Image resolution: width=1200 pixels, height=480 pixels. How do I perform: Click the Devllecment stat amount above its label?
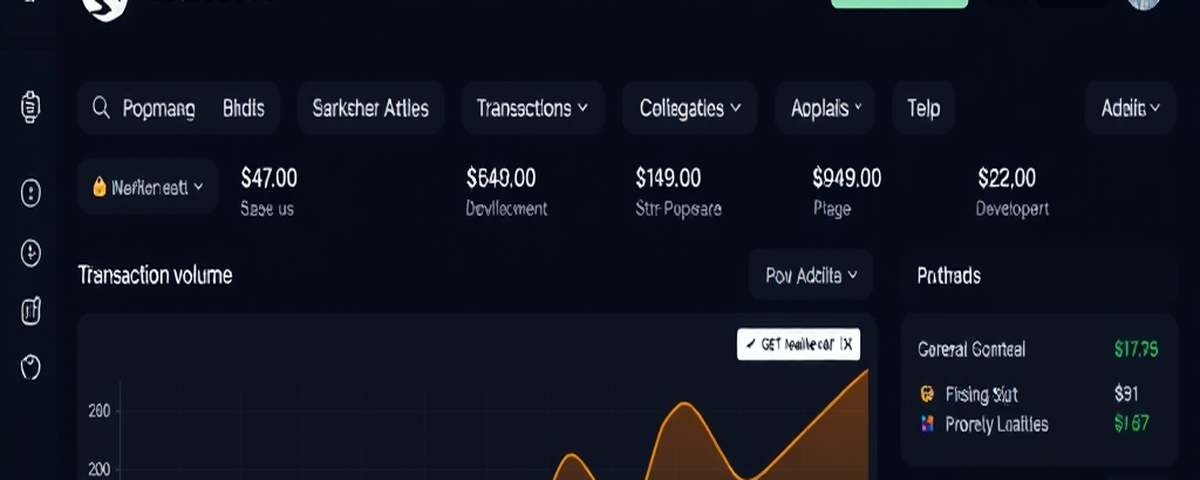click(501, 178)
